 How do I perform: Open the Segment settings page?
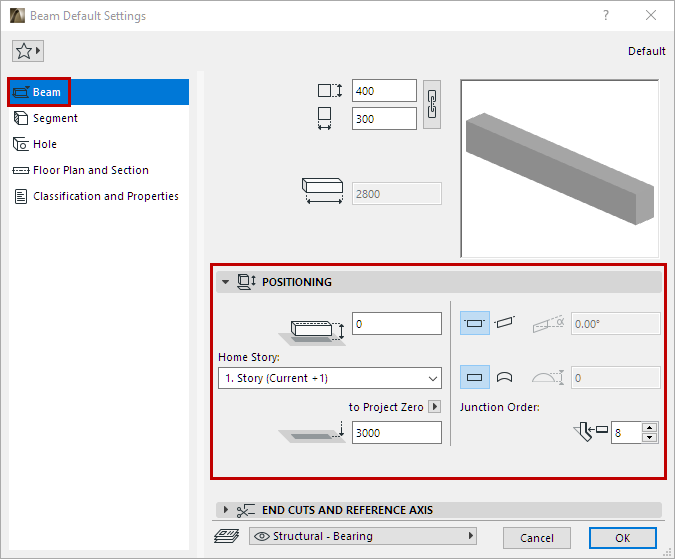[x=99, y=118]
